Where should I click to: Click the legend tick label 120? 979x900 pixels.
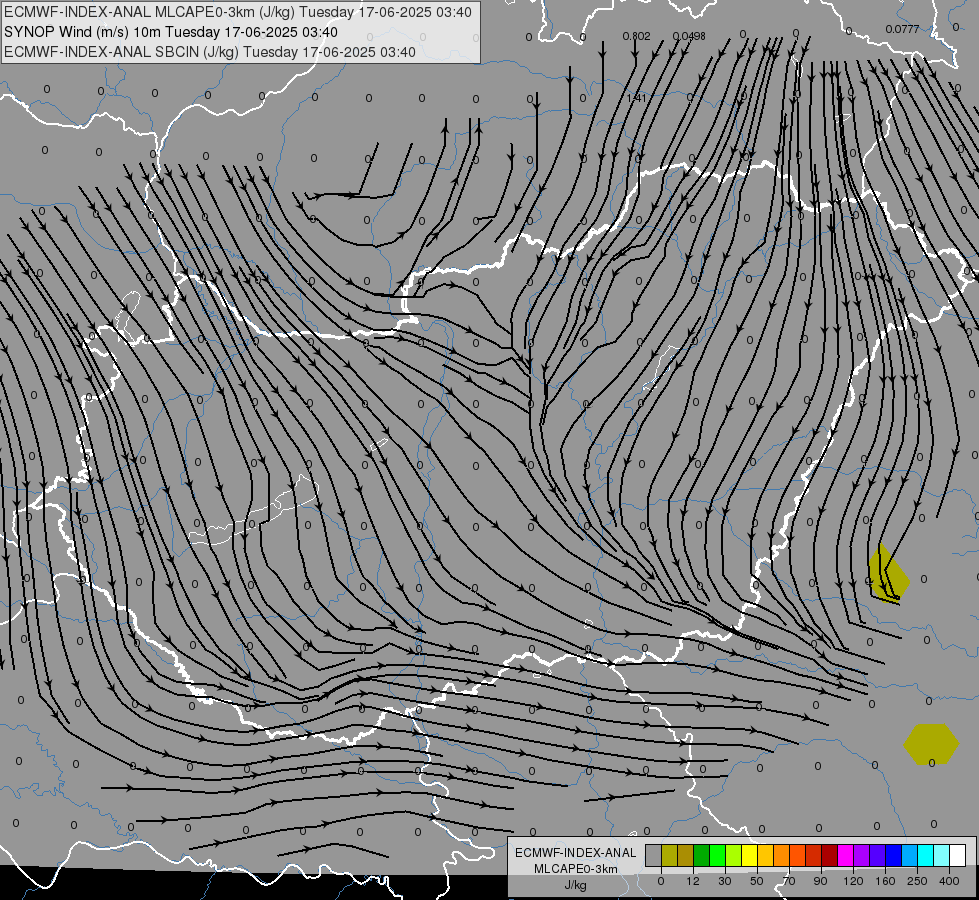coord(854,881)
